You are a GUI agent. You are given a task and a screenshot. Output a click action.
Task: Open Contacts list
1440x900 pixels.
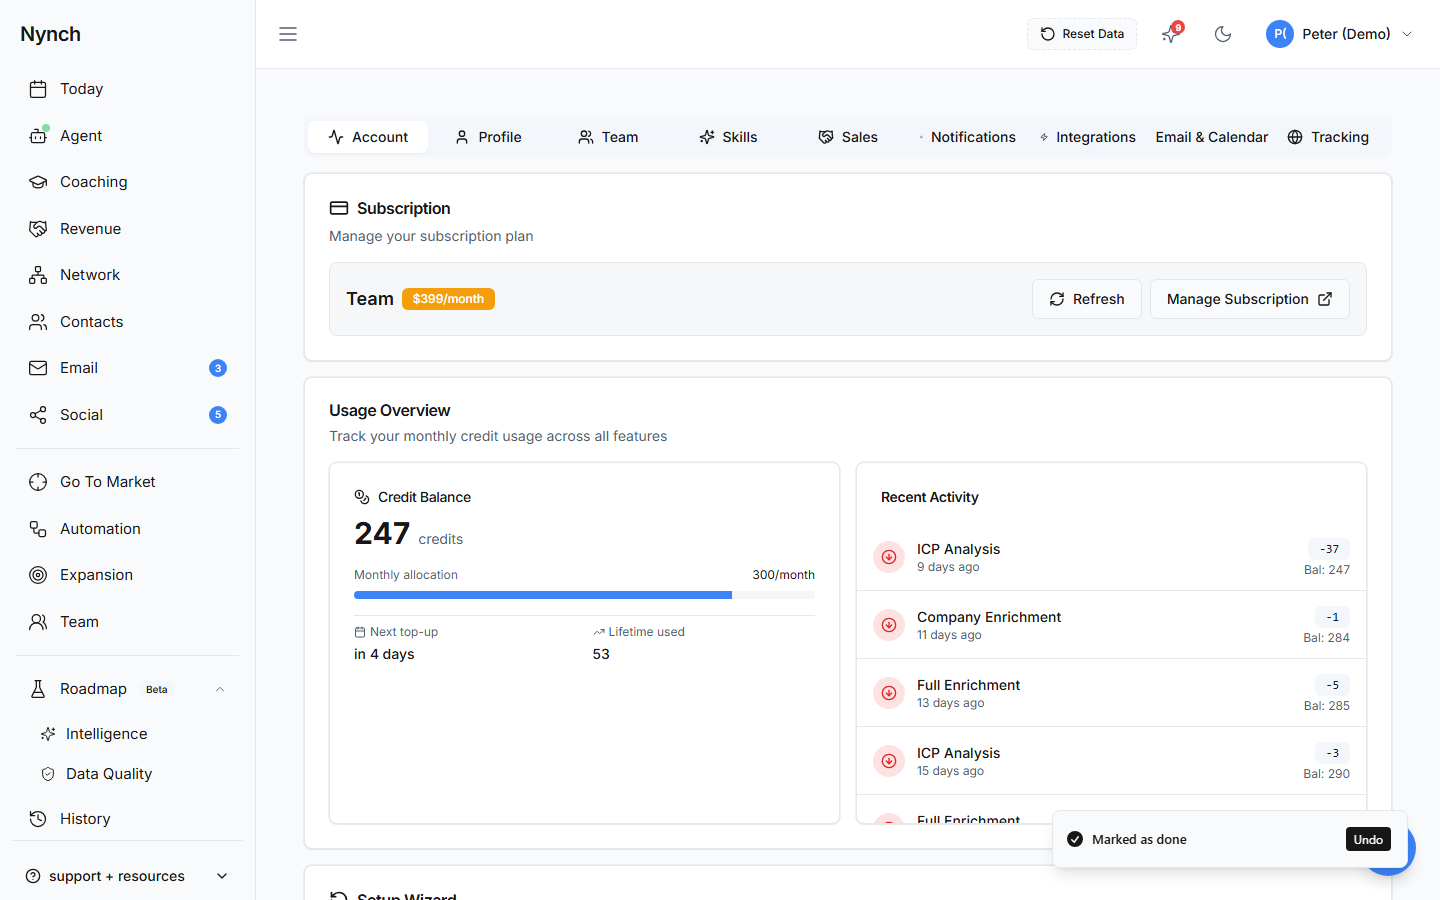click(127, 322)
